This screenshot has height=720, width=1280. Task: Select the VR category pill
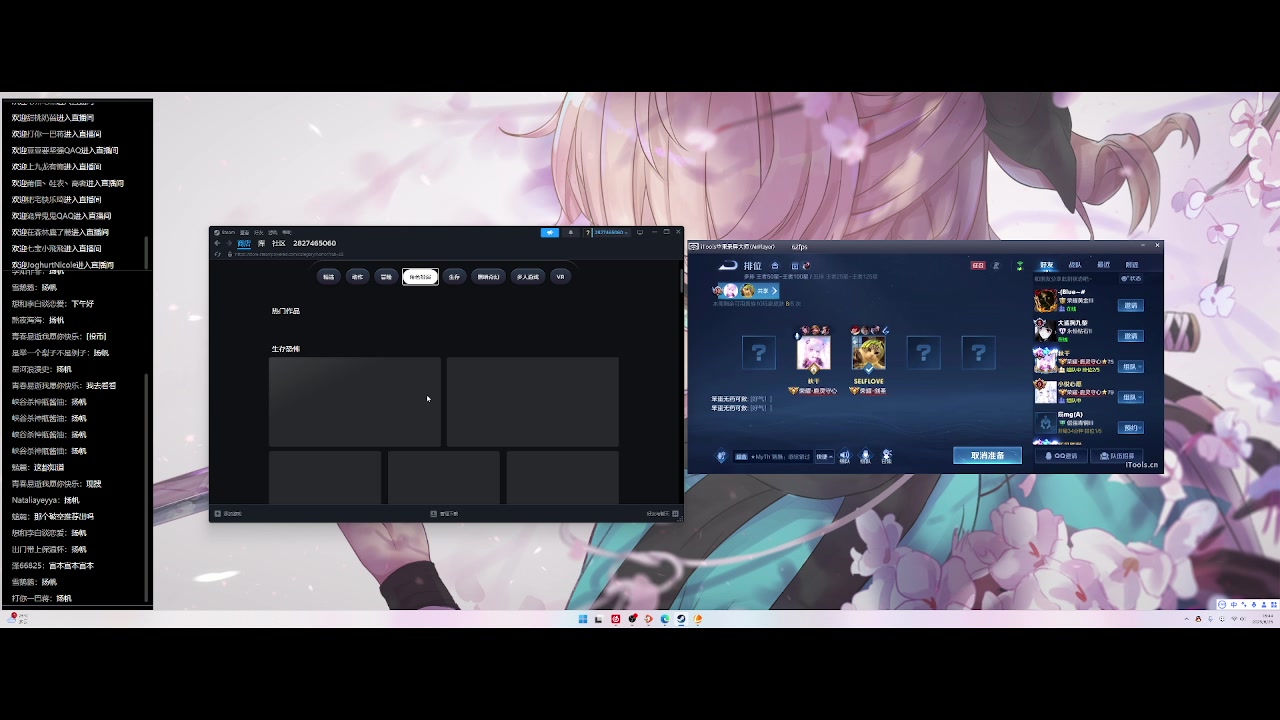point(560,277)
